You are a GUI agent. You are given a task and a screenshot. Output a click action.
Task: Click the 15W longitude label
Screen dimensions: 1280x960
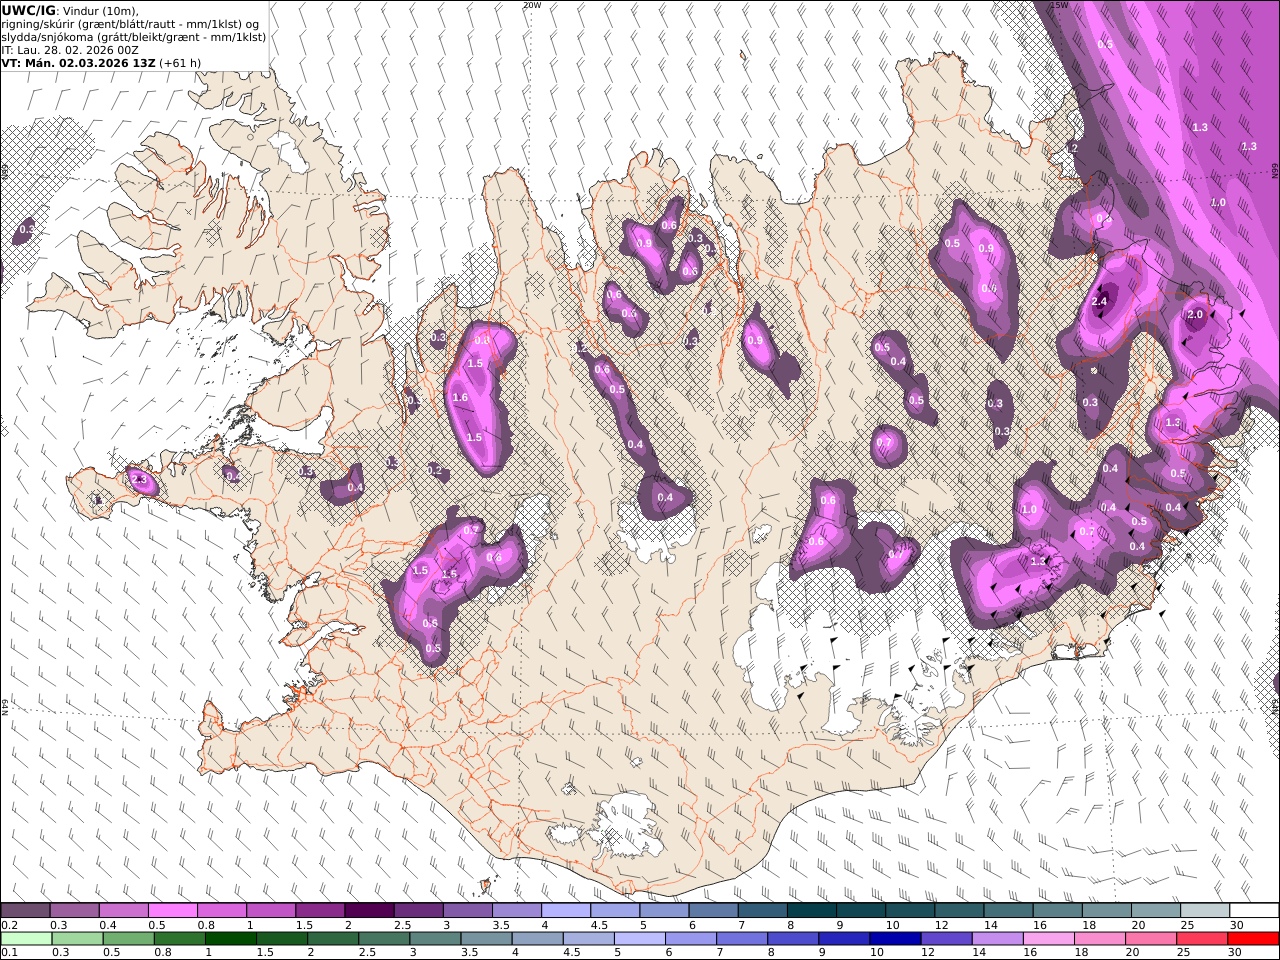click(x=1059, y=5)
